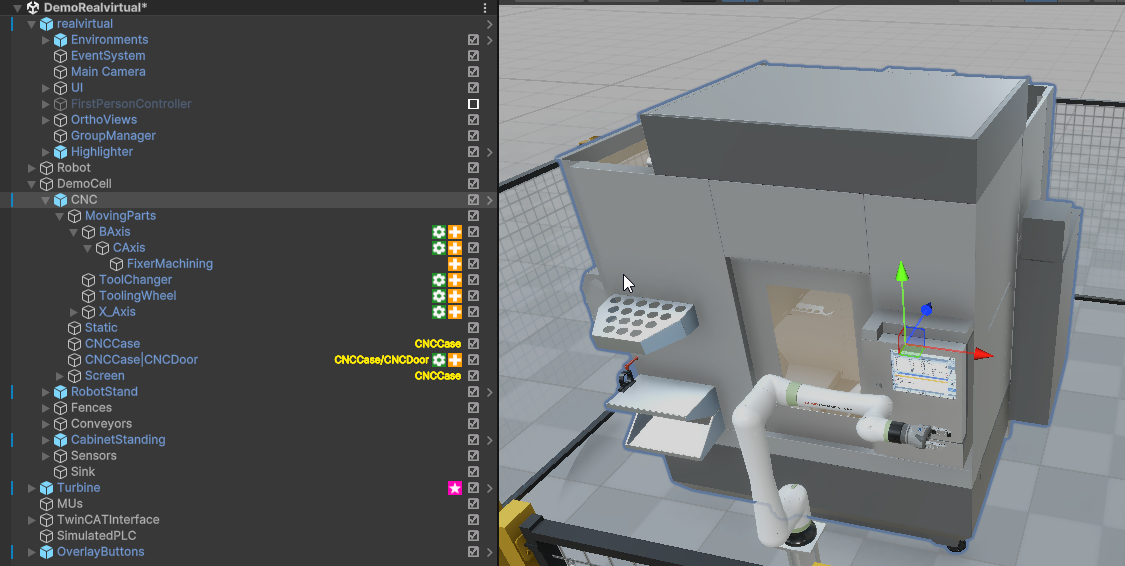Click the pink star icon beside Turbine
Viewport: 1125px width, 566px height.
coord(454,488)
